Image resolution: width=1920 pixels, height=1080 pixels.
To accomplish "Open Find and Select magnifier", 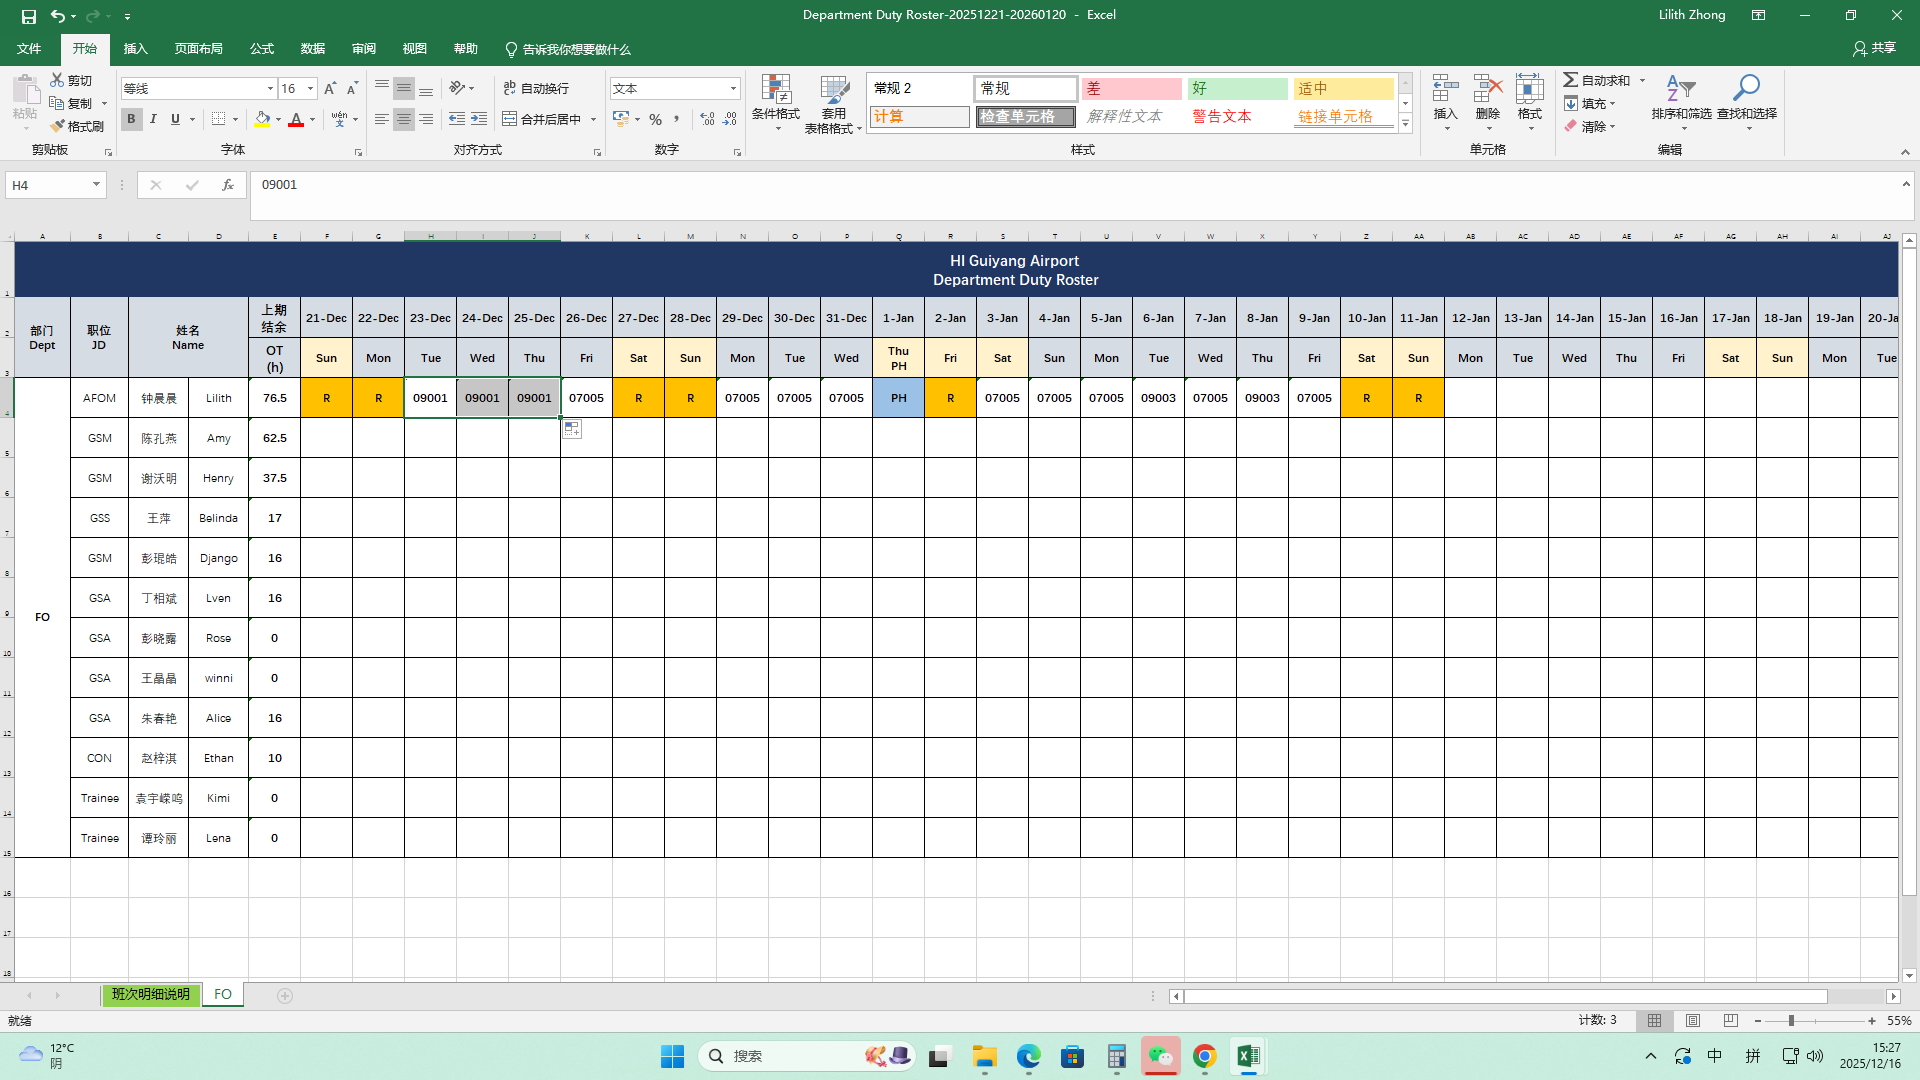I will (1746, 90).
